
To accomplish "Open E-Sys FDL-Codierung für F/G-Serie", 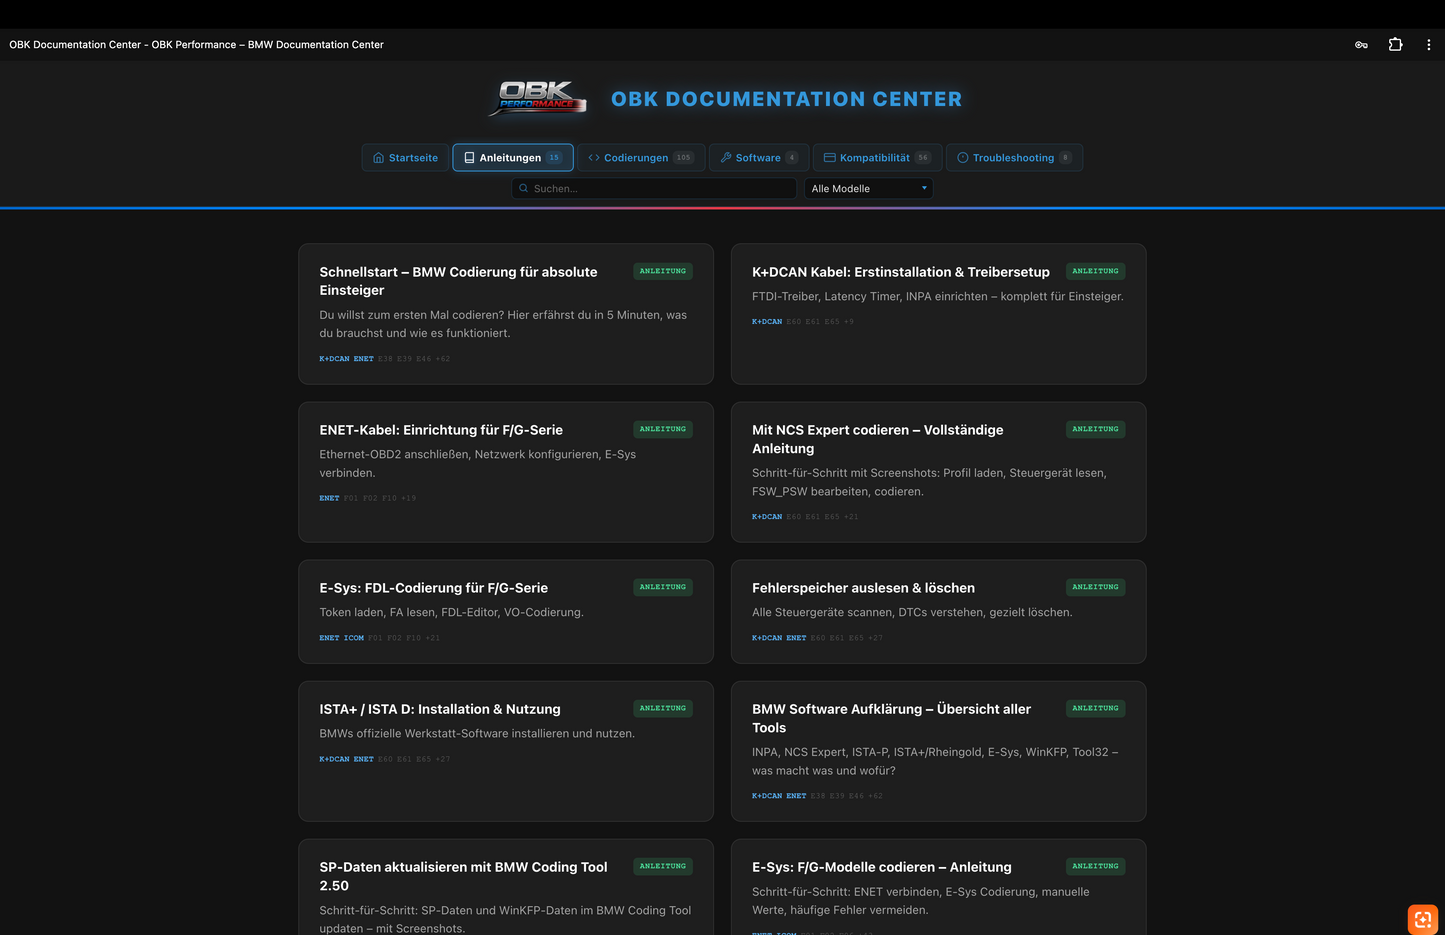I will coord(506,612).
